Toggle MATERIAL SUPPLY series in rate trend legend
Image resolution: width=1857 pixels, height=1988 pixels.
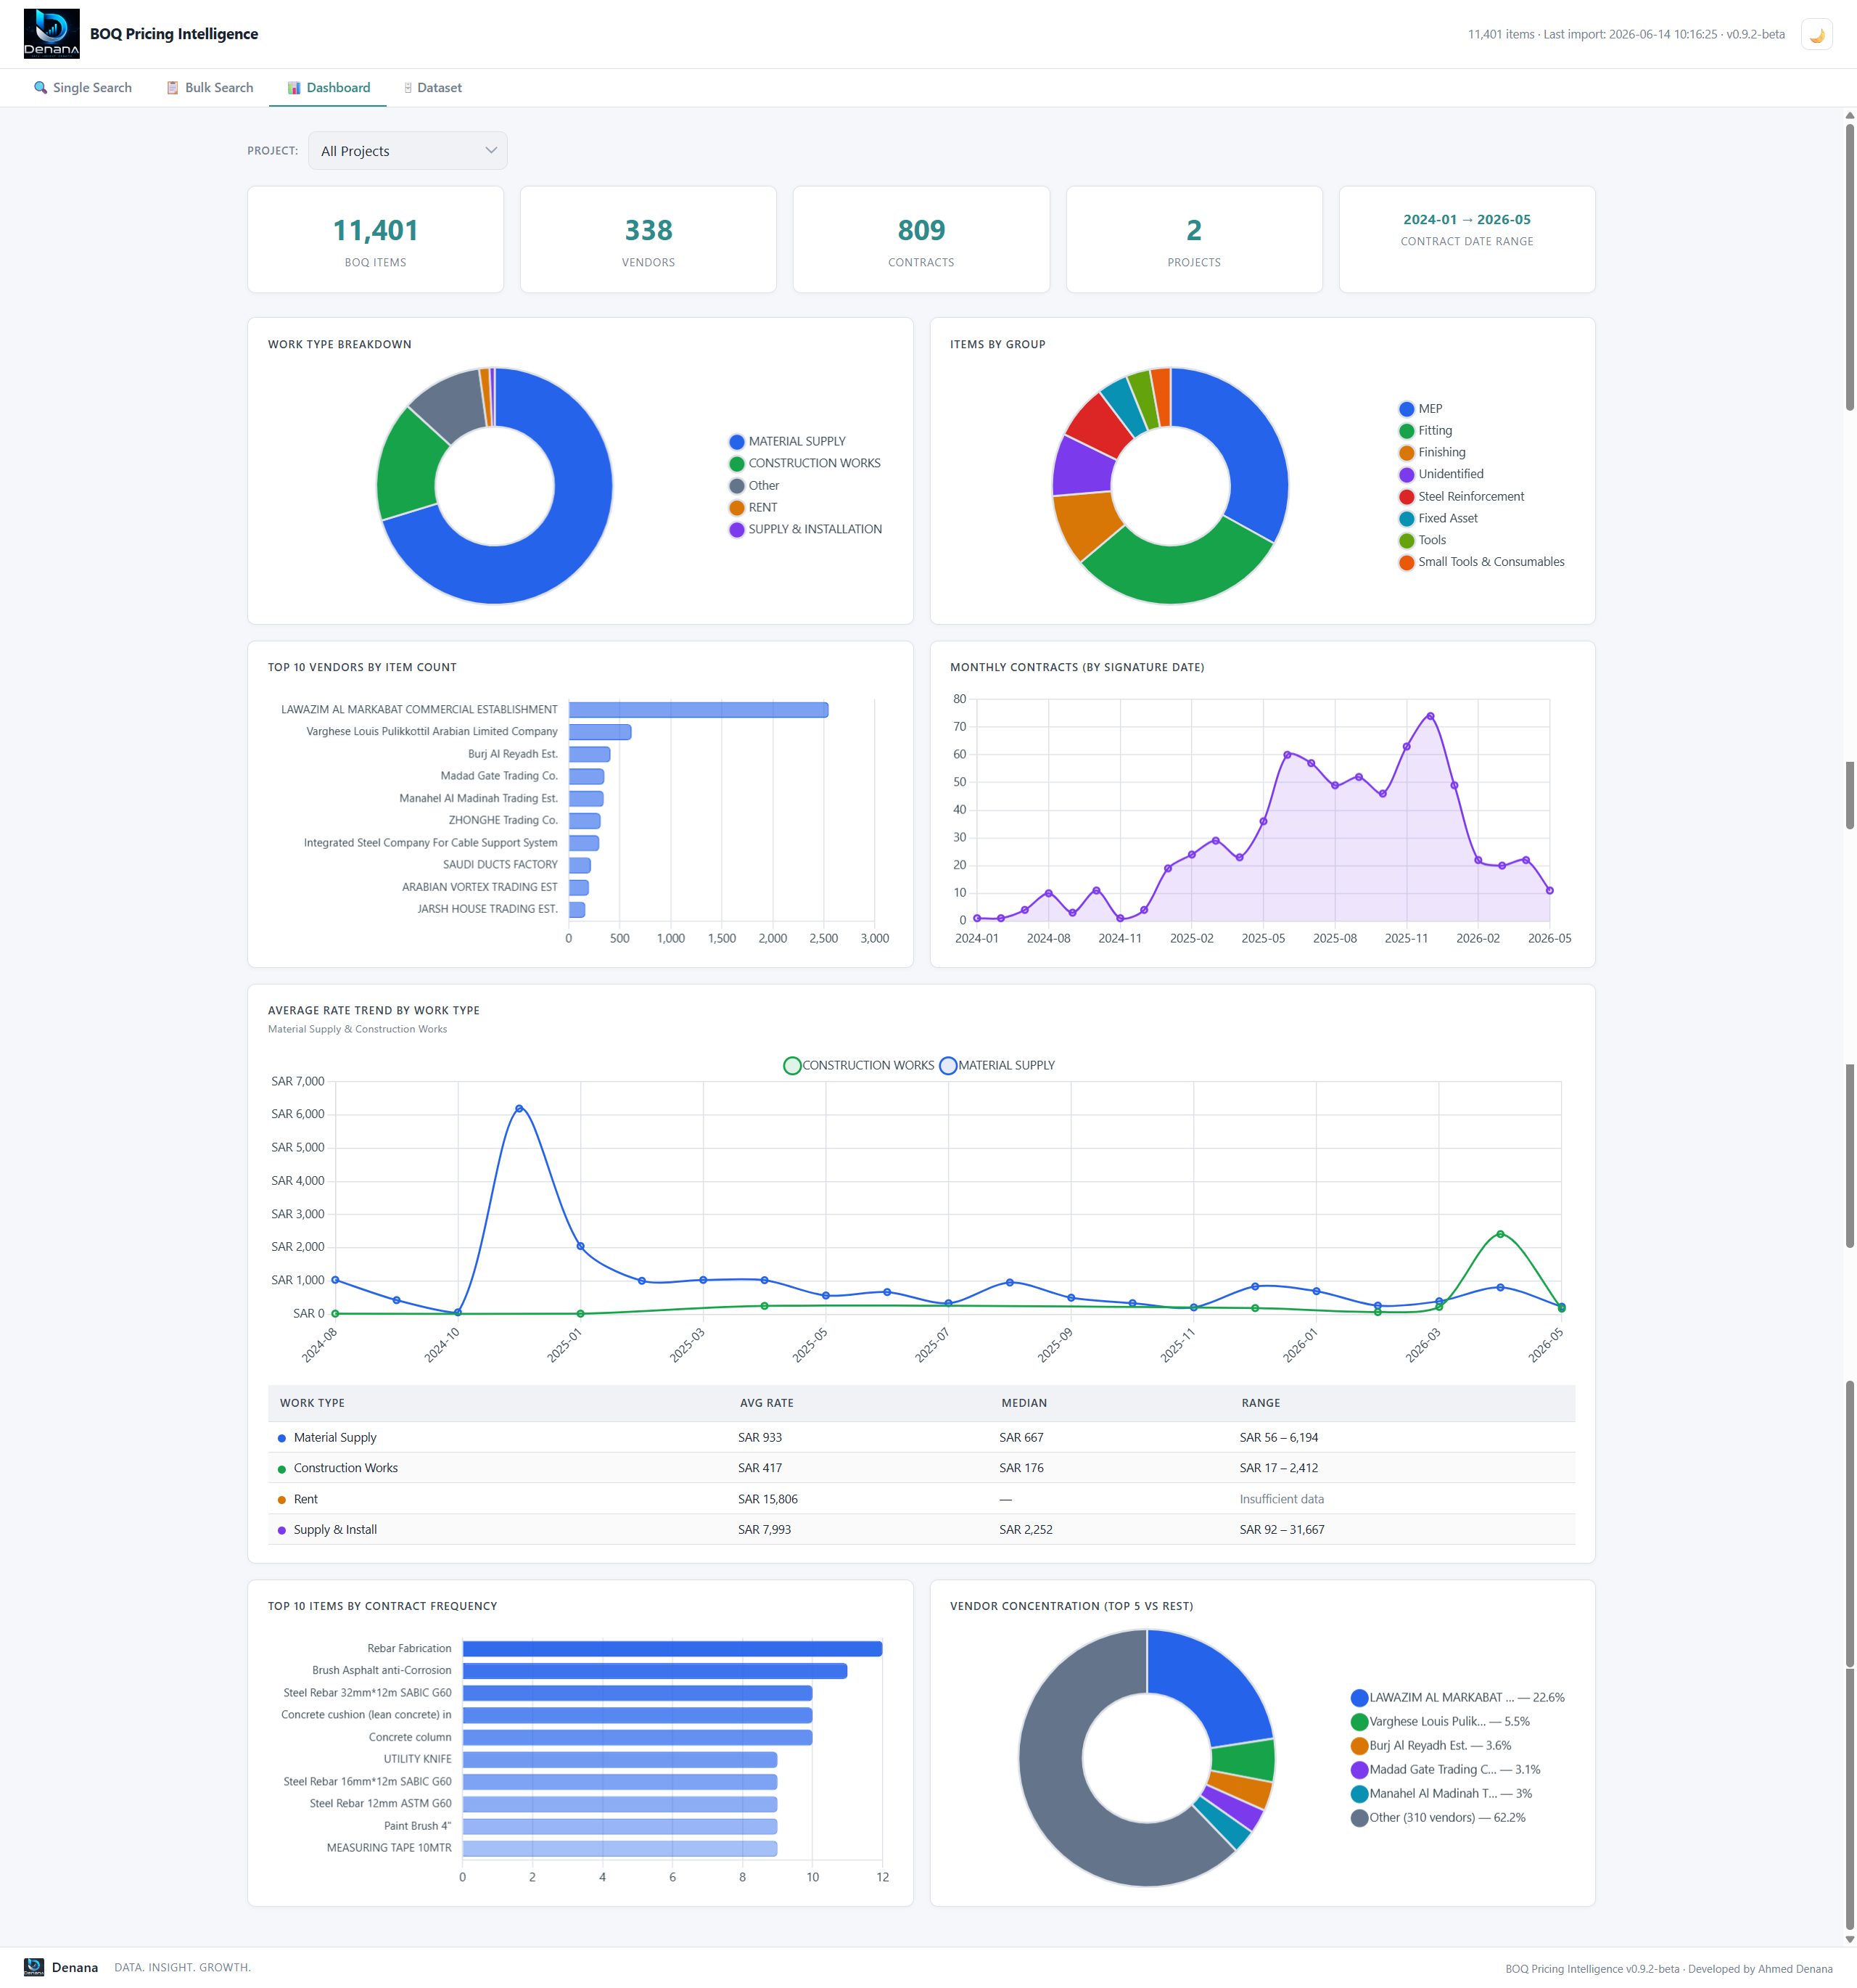pos(997,1065)
